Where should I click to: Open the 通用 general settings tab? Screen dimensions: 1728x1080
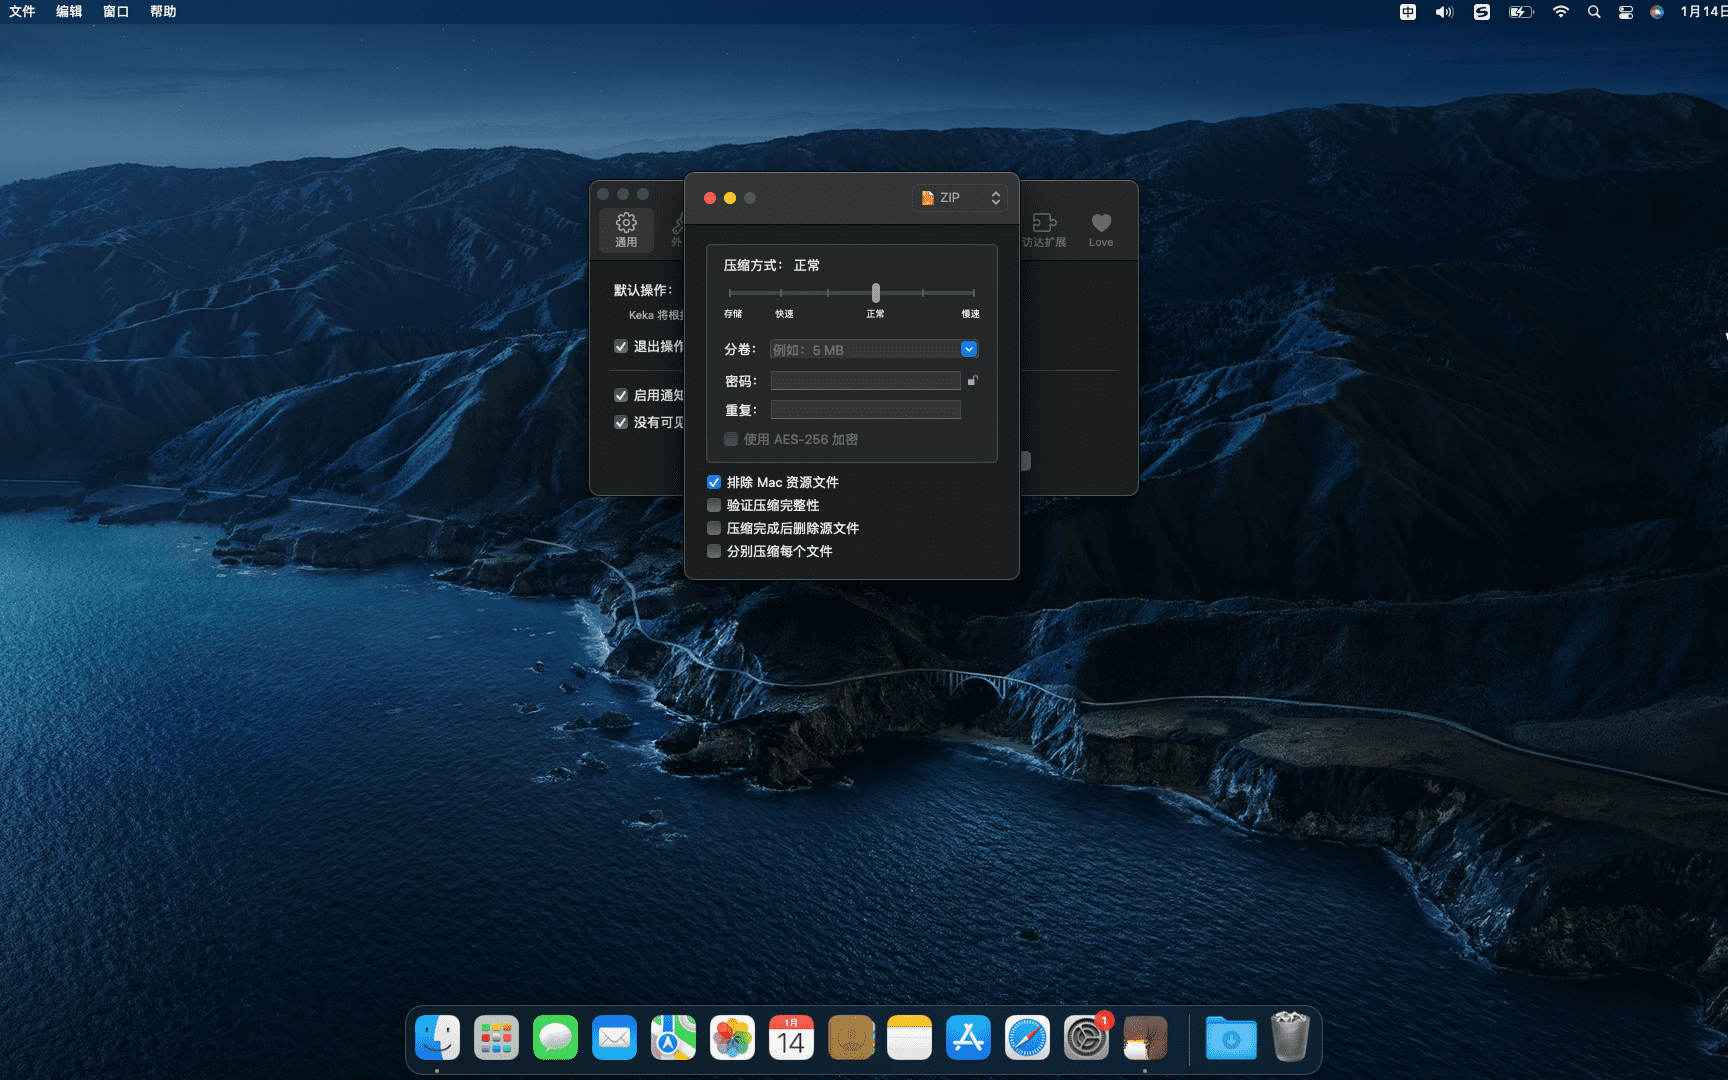click(x=626, y=230)
